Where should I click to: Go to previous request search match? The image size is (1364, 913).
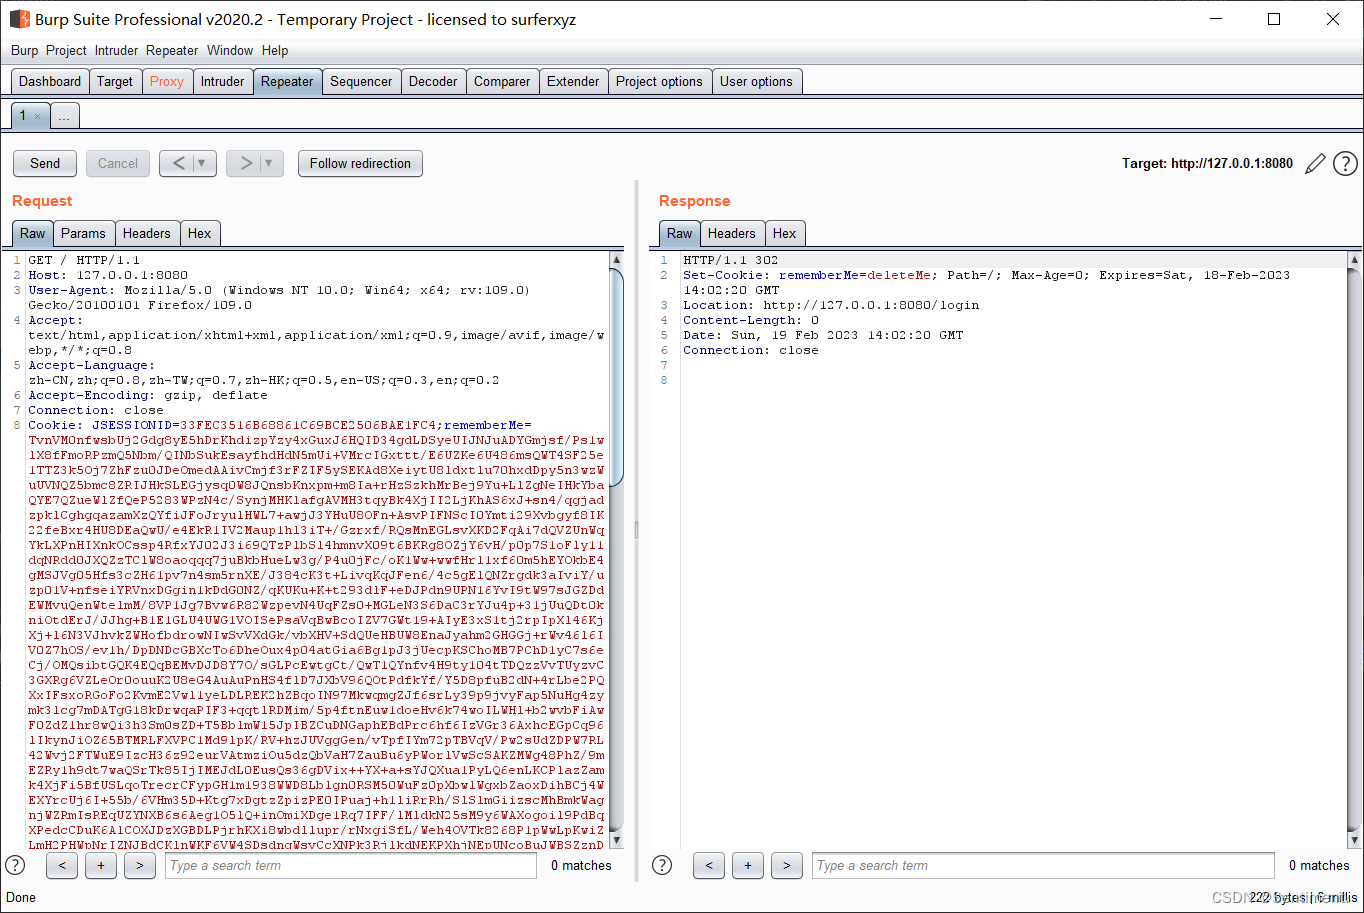61,866
